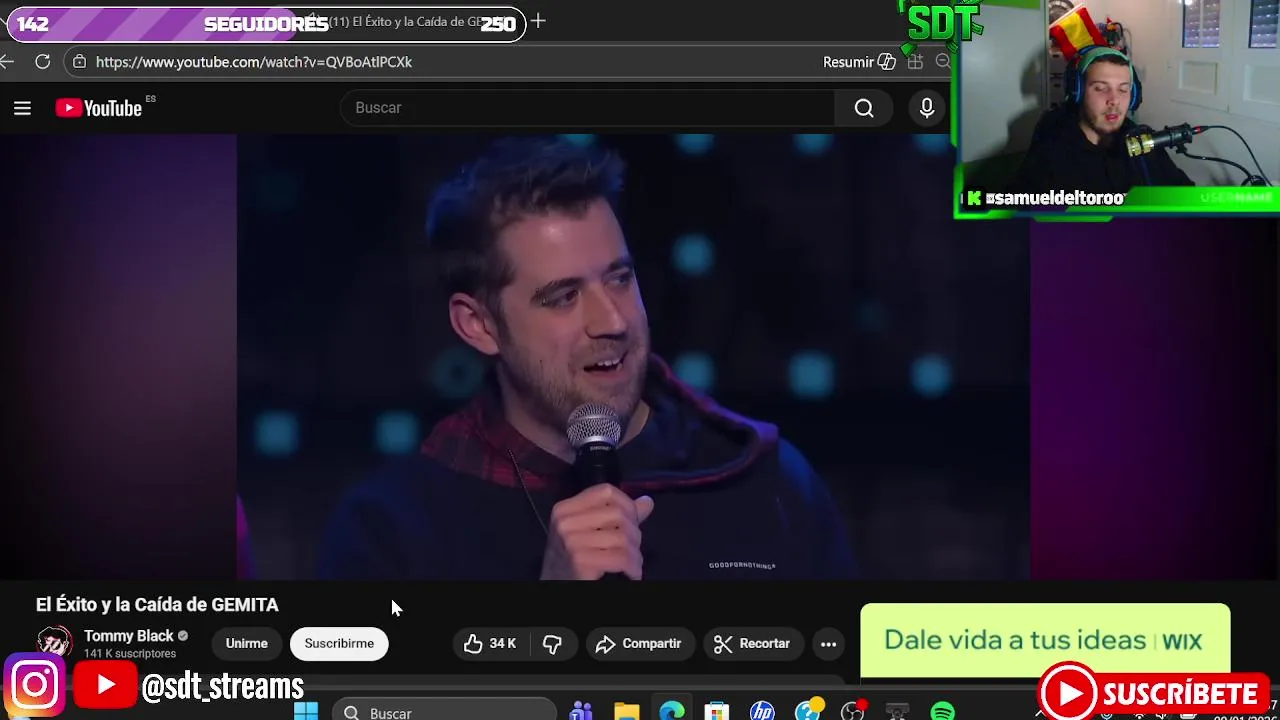Viewport: 1280px width, 720px height.
Task: Open the camera app icon in taskbar
Action: [x=898, y=712]
